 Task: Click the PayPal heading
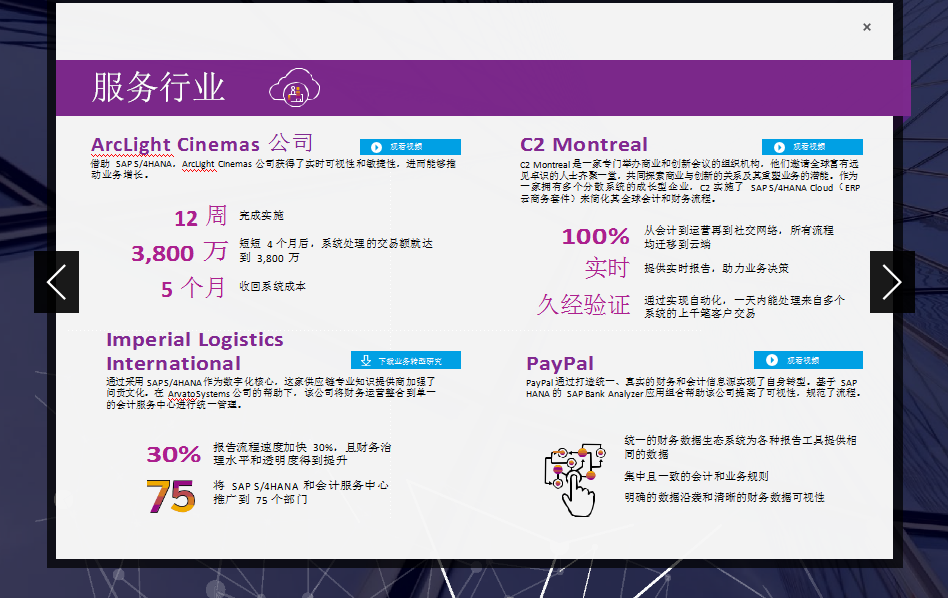click(x=560, y=363)
